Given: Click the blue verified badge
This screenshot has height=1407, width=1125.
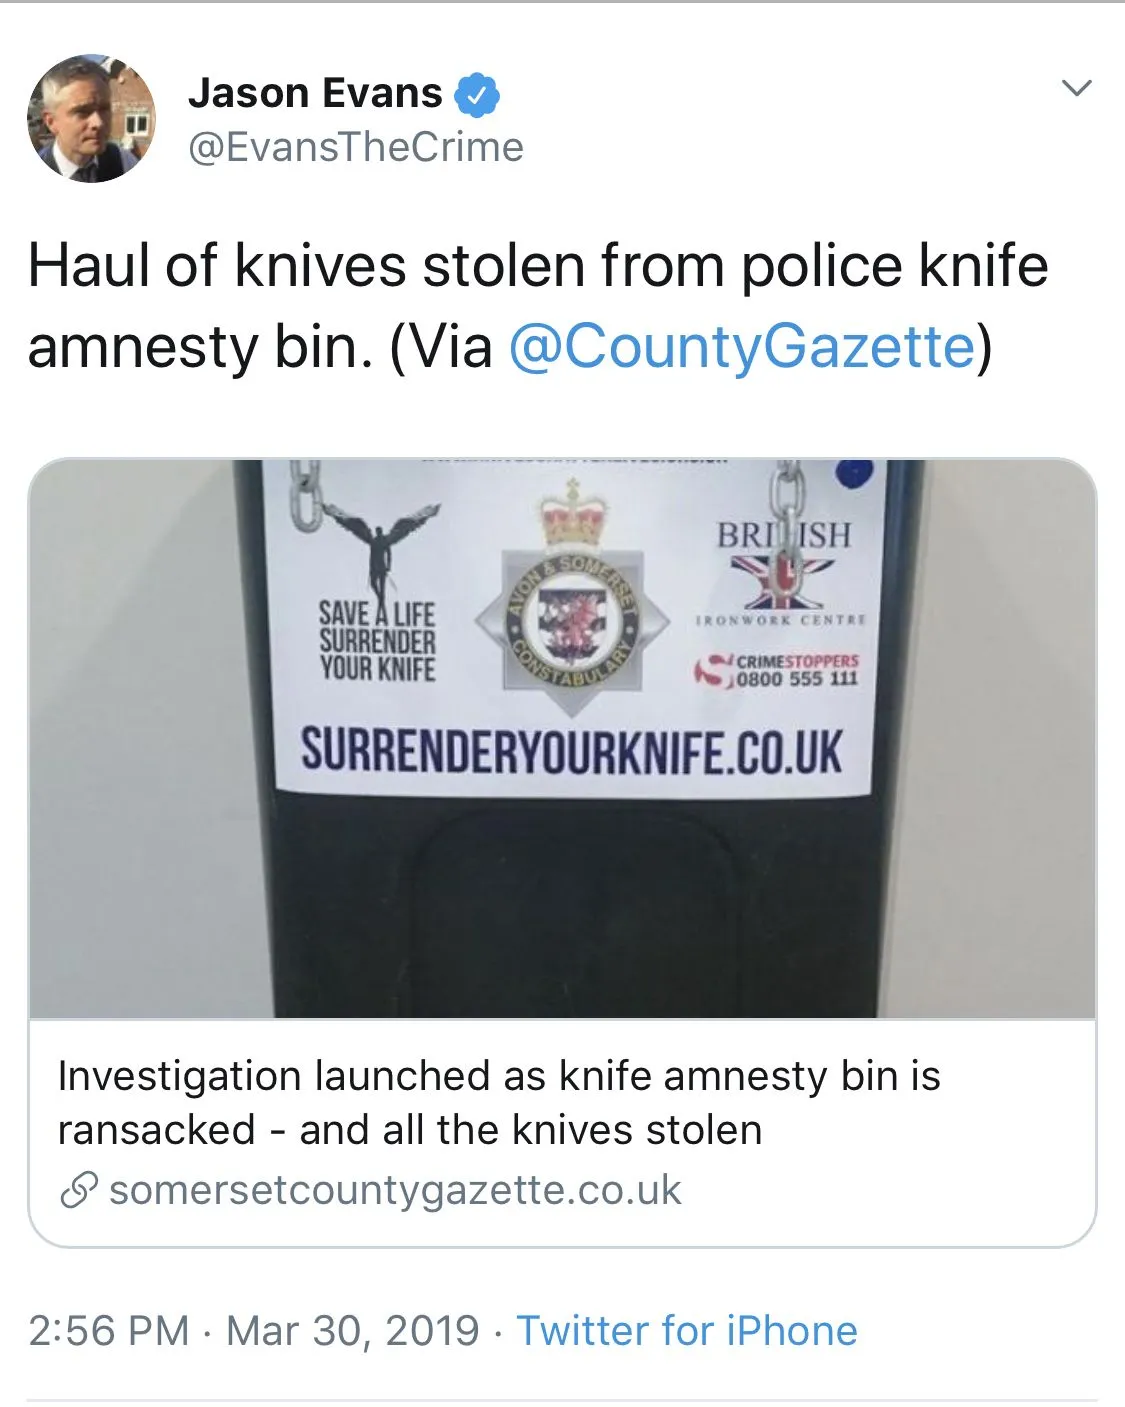Looking at the screenshot, I should (x=477, y=95).
